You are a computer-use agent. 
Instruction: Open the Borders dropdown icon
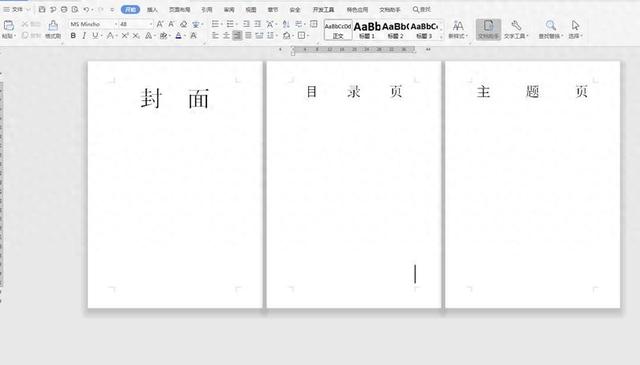[x=302, y=36]
